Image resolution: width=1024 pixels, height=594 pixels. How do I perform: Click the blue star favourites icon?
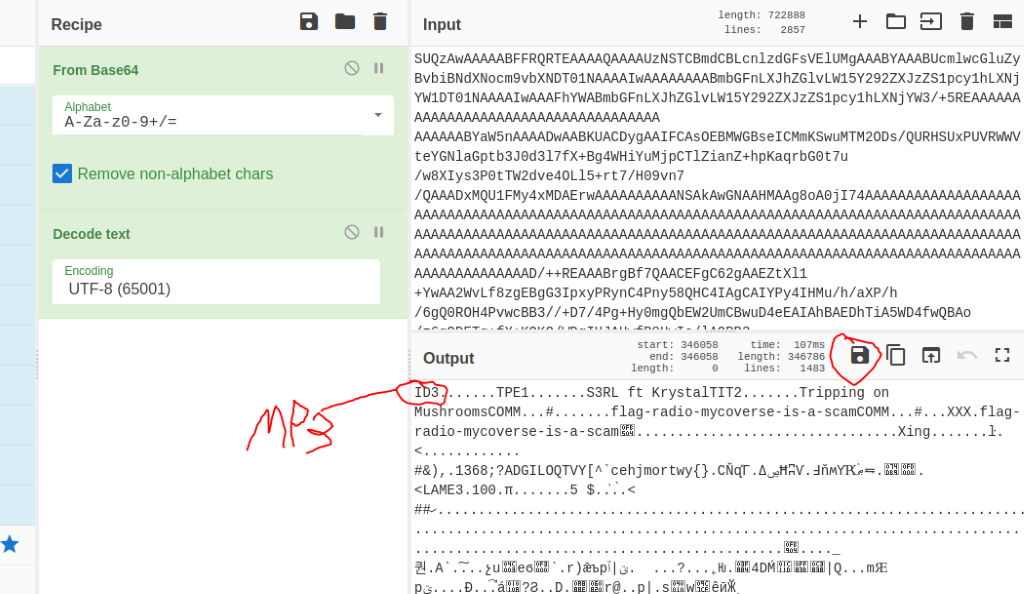tap(10, 544)
